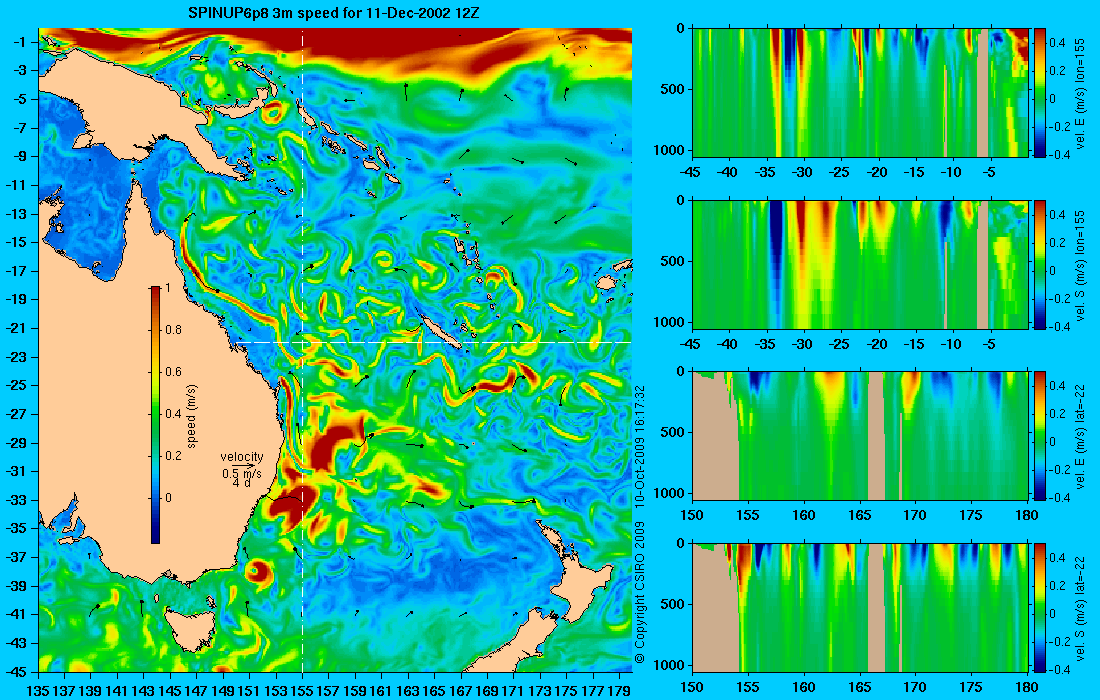Click the velocity reference arrow in the legend
The image size is (1100, 700).
click(242, 466)
